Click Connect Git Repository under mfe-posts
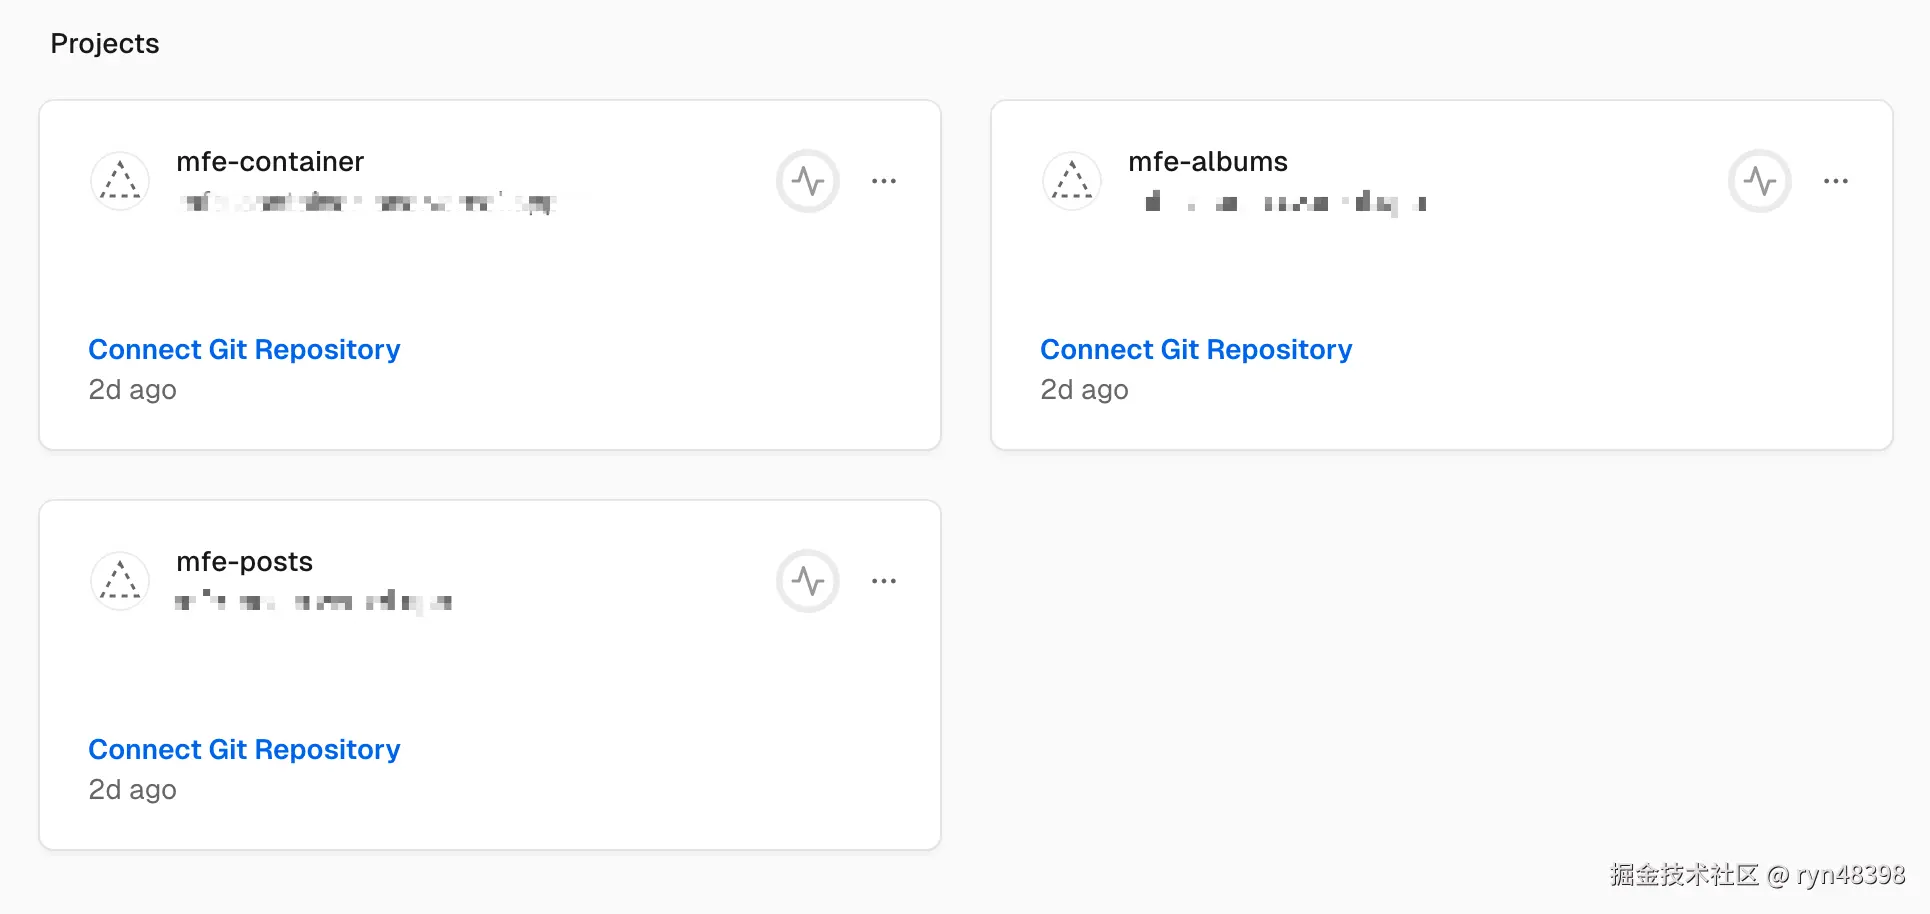This screenshot has height=914, width=1930. tap(244, 749)
